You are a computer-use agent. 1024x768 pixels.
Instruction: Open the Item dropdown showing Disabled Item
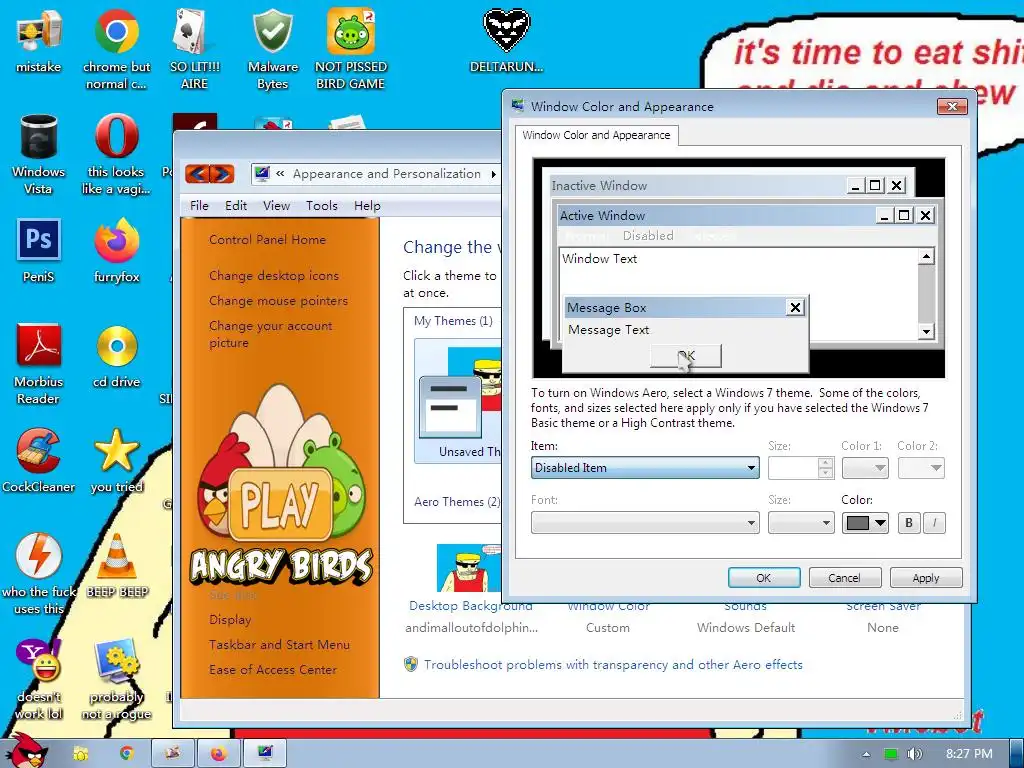[645, 468]
